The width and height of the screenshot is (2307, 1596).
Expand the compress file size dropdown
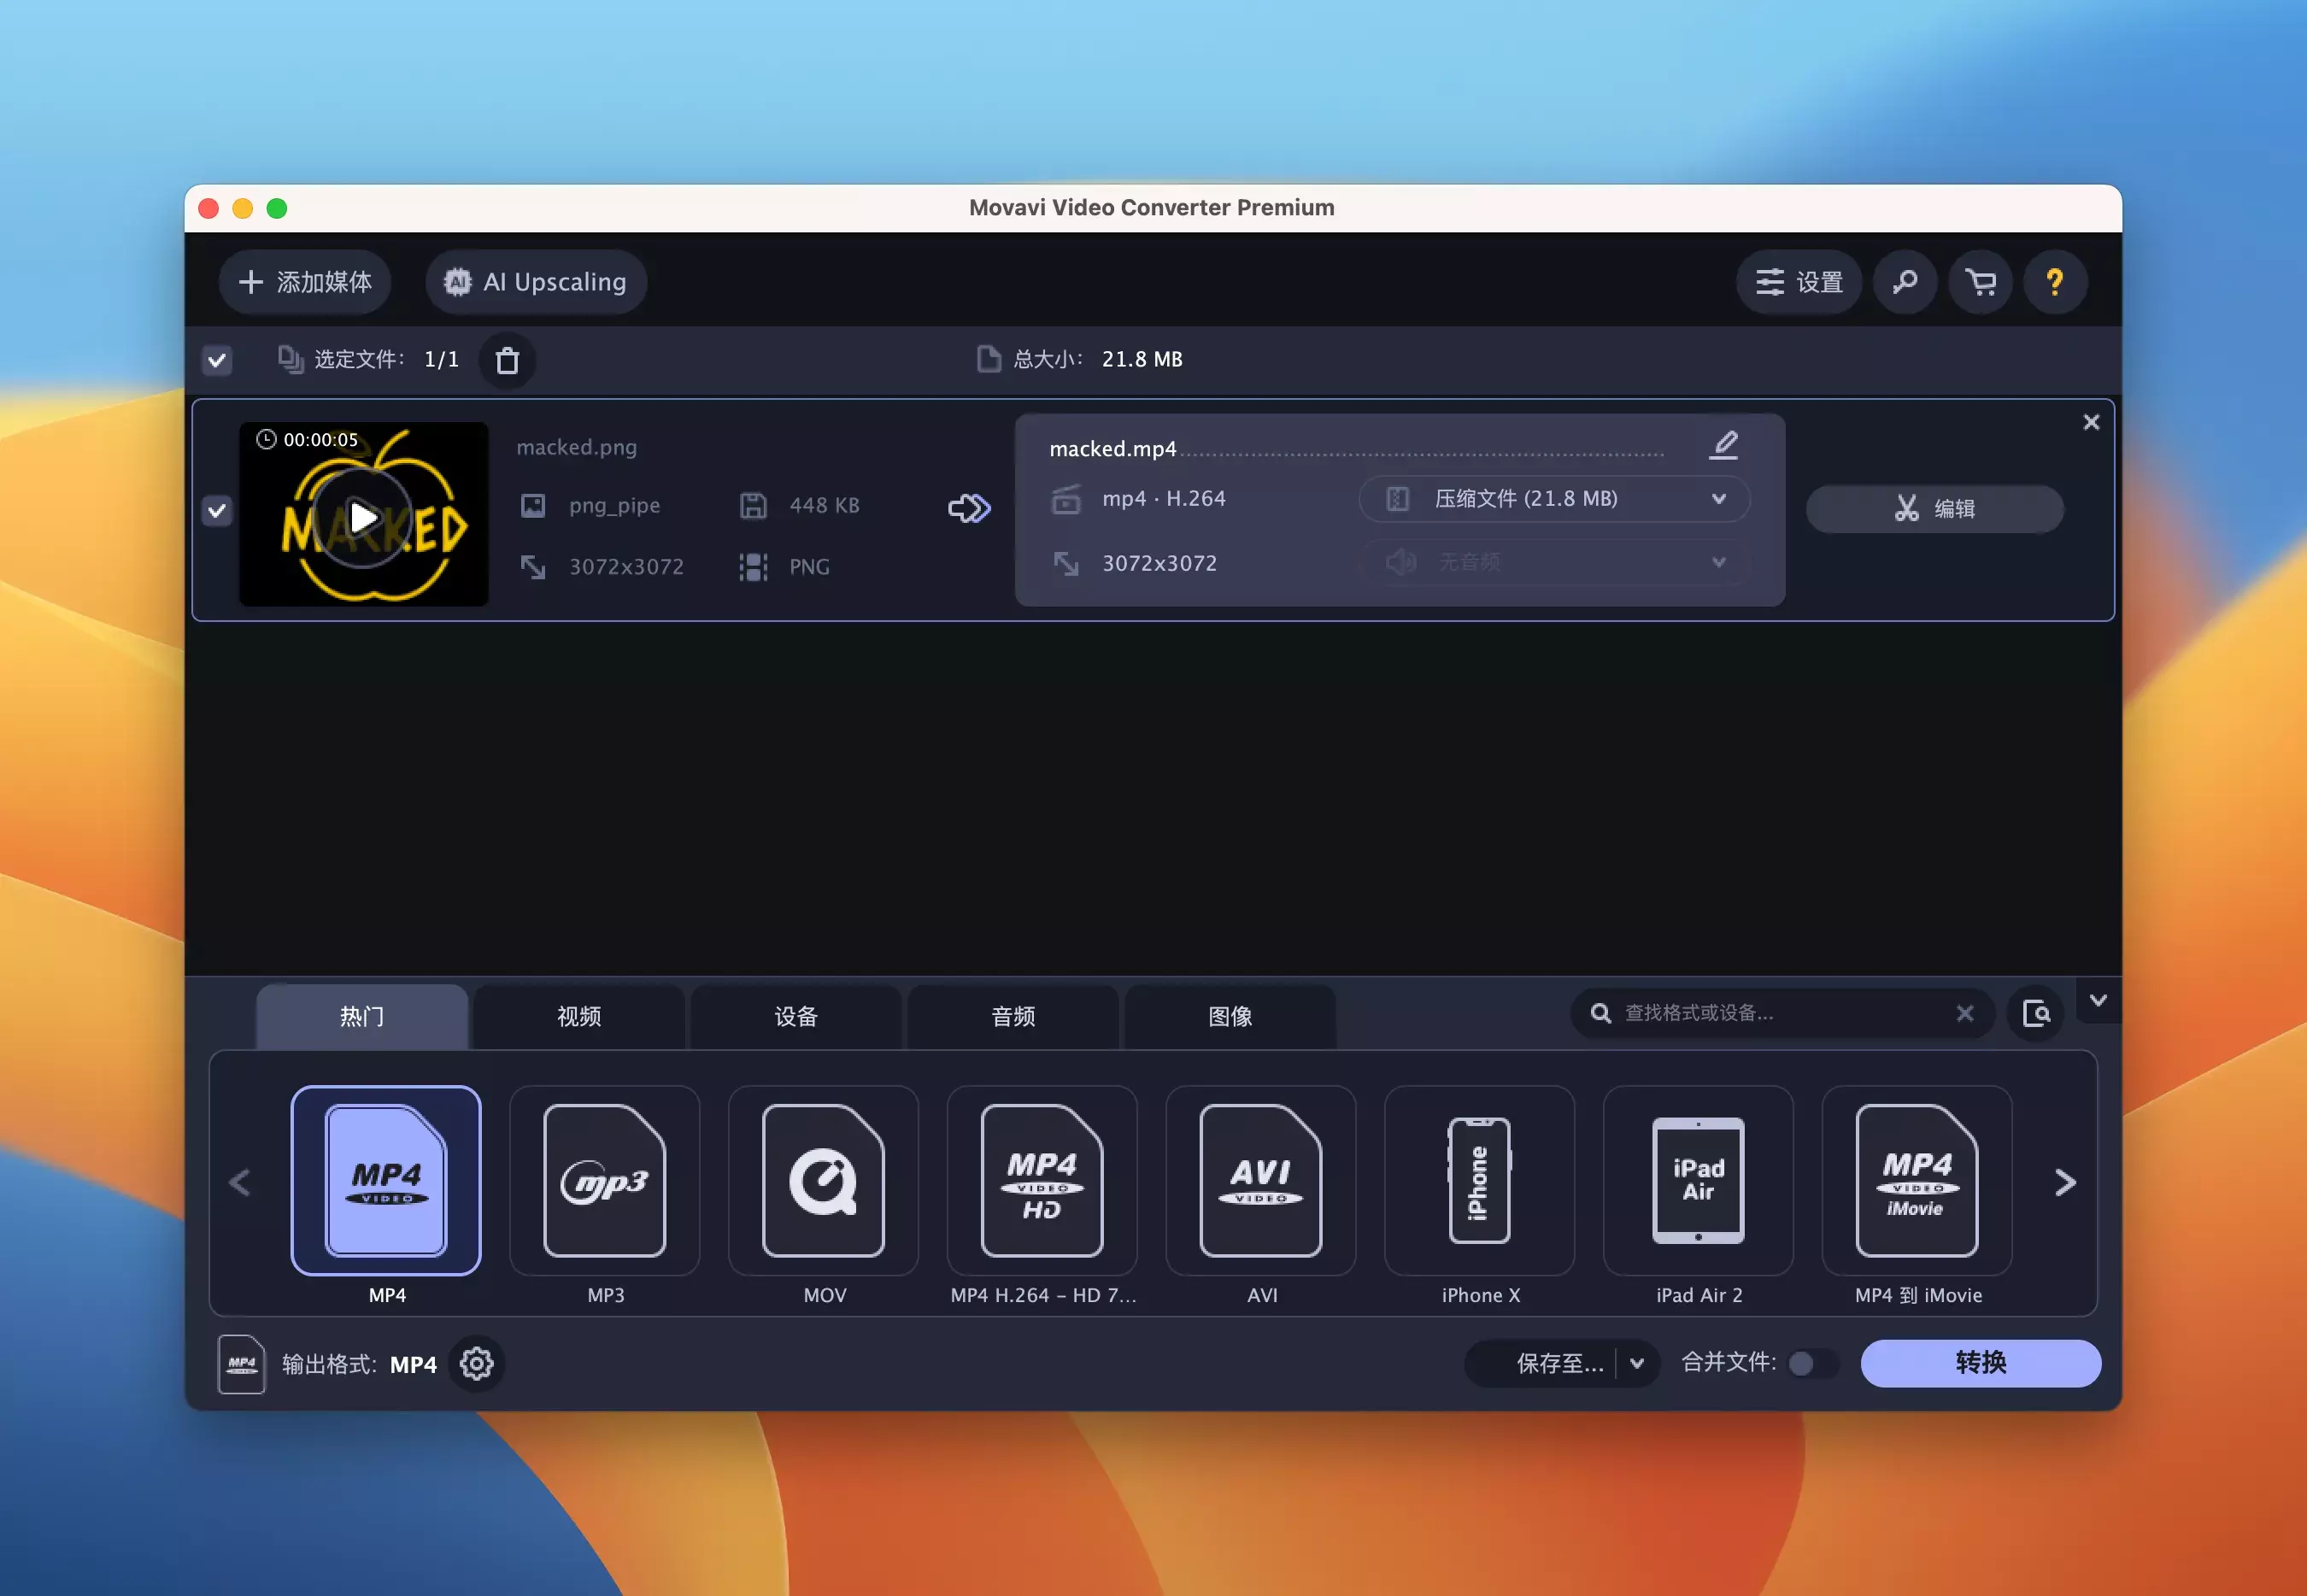1554,499
